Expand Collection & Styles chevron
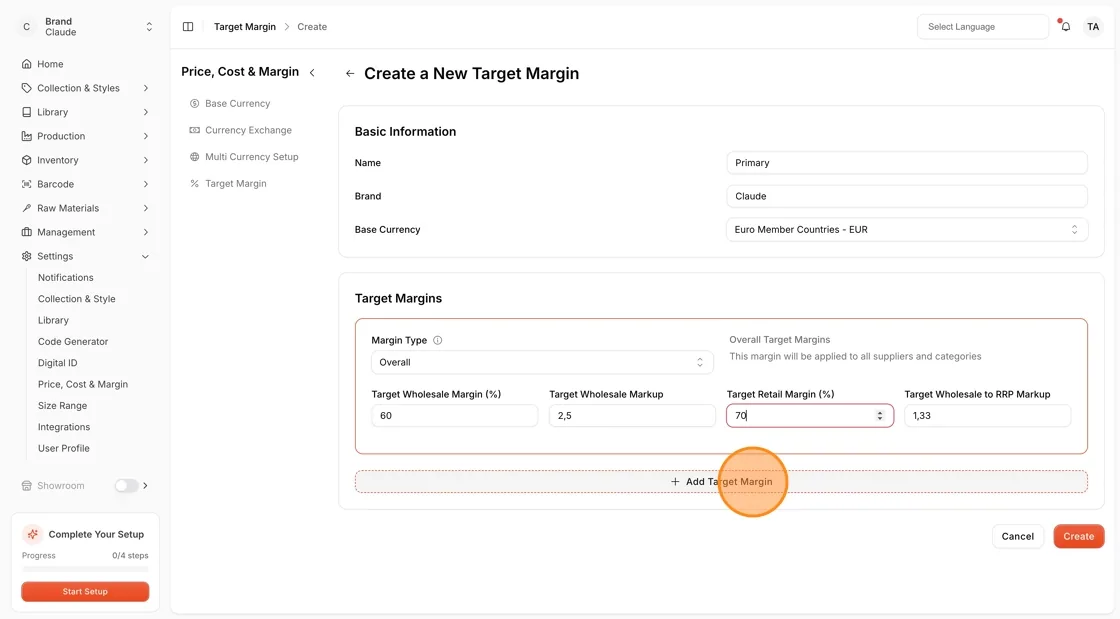This screenshot has width=1120, height=619. click(146, 88)
